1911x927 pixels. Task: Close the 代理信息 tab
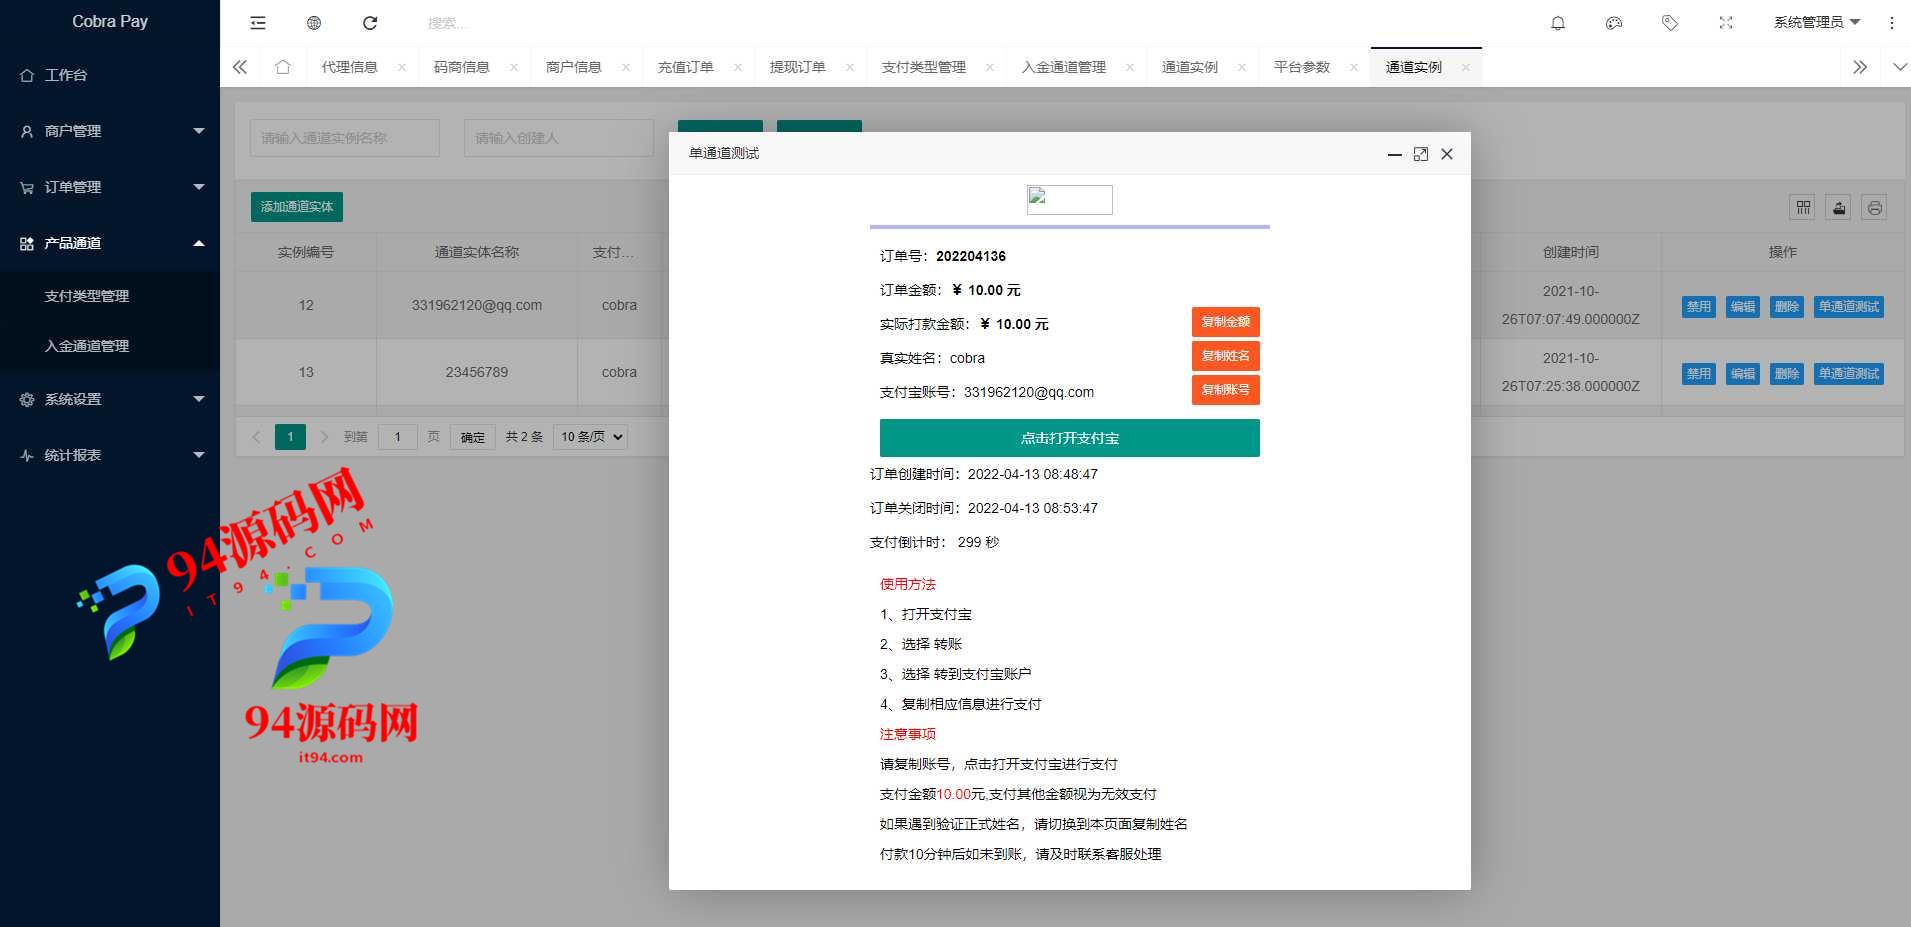point(402,67)
